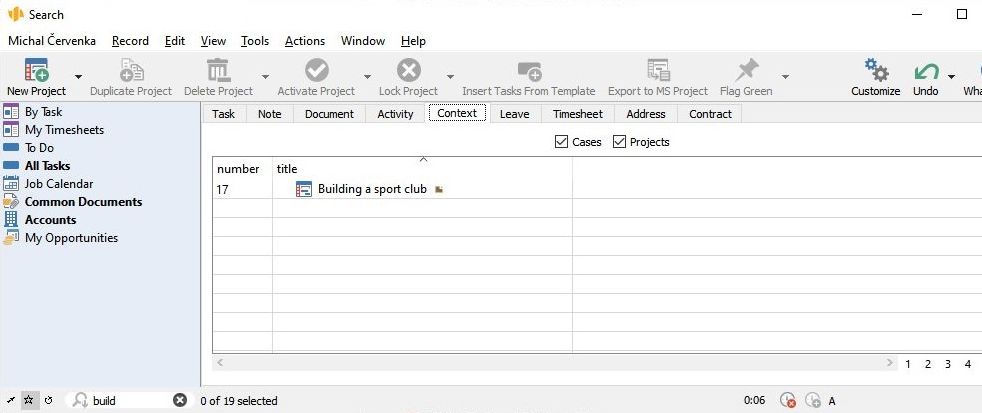Uncheck the Cases checkbox

pyautogui.click(x=561, y=142)
